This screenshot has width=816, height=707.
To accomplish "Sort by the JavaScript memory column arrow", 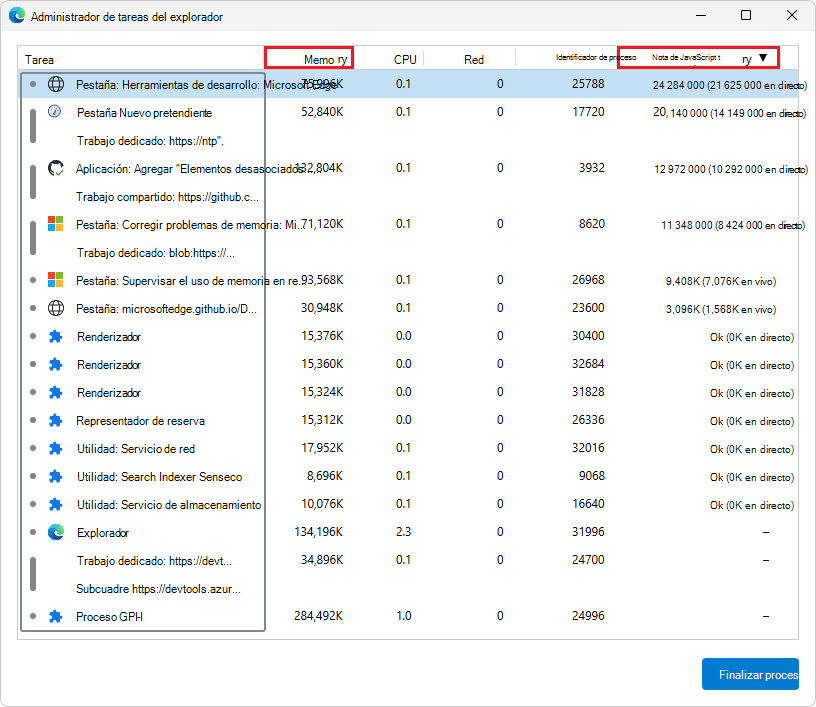I will point(763,58).
